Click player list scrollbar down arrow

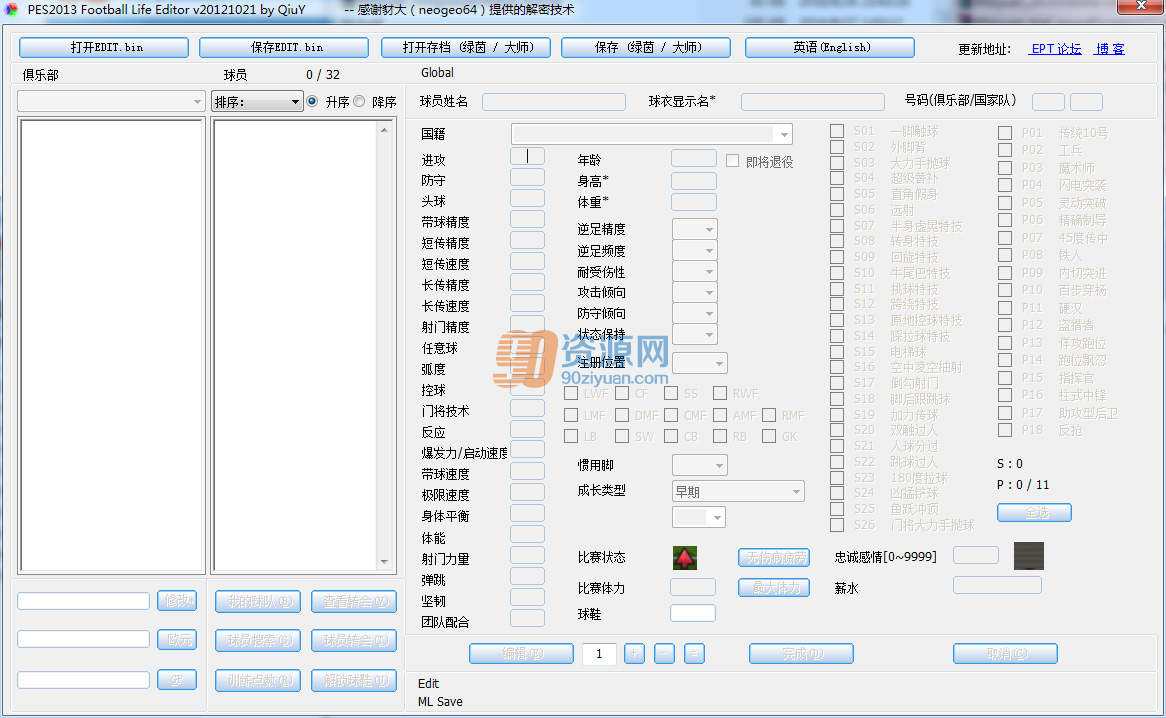(x=384, y=562)
